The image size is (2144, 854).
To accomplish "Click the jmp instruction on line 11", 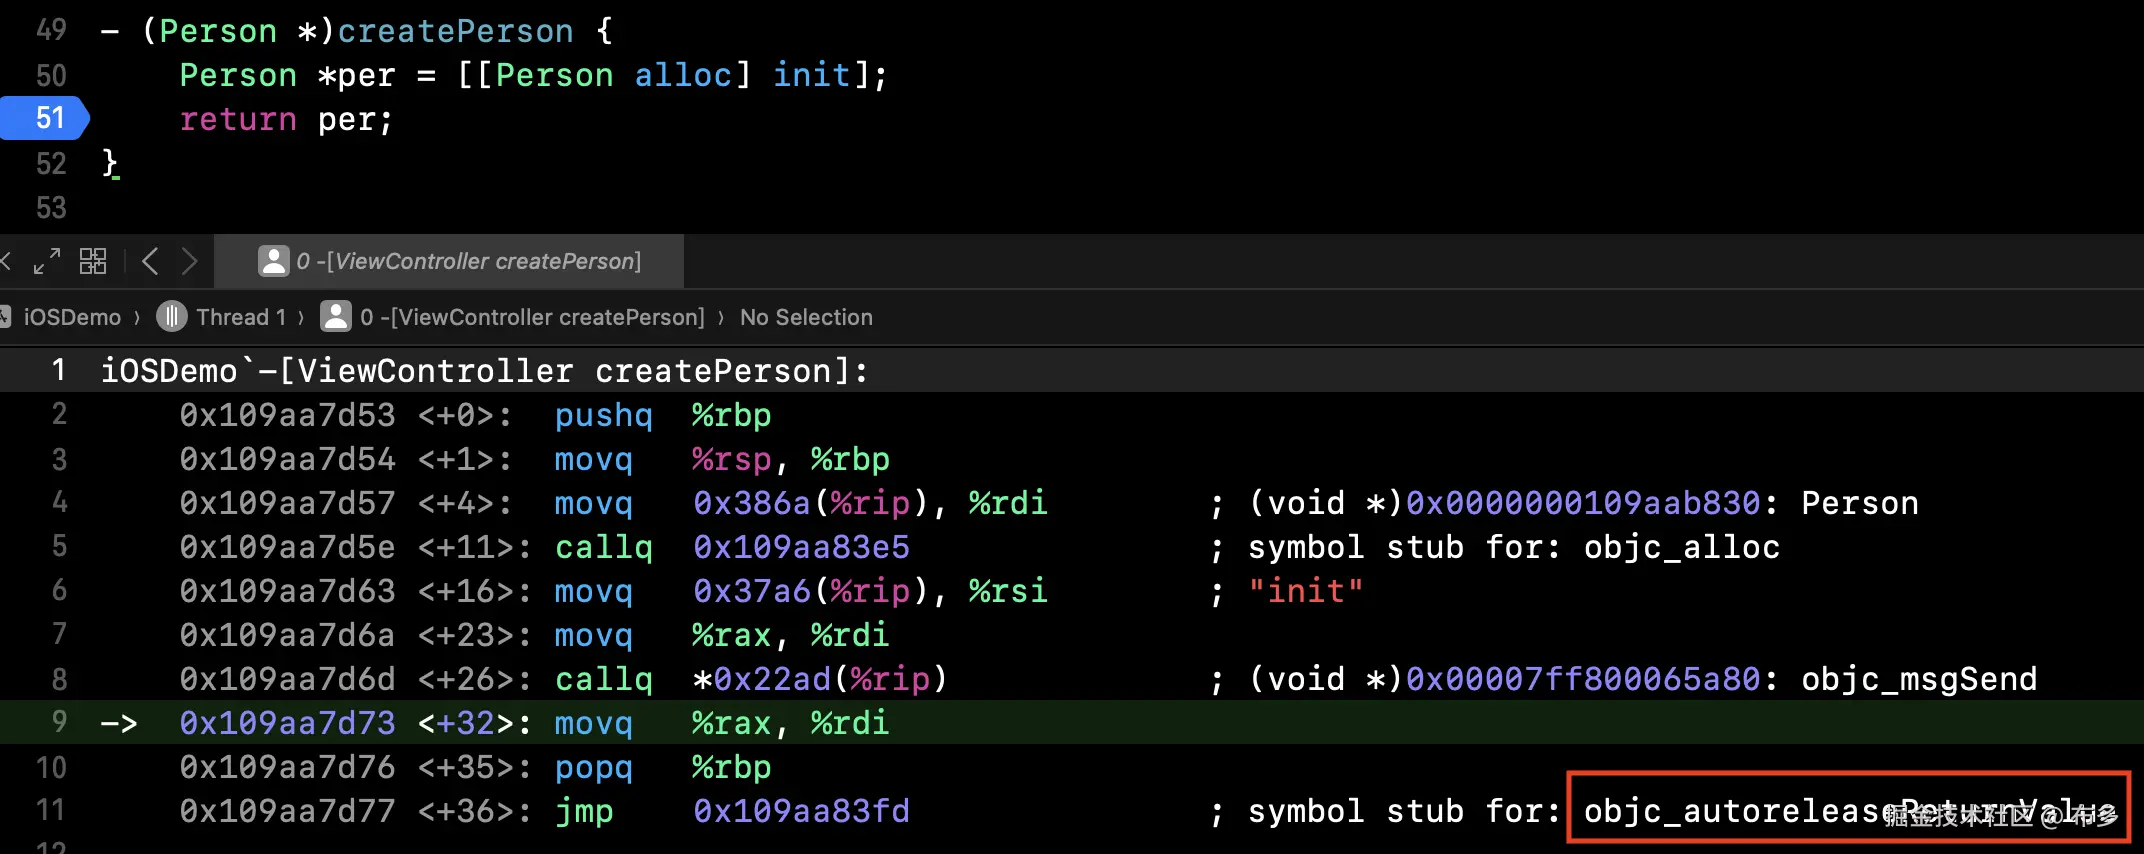I will [584, 811].
